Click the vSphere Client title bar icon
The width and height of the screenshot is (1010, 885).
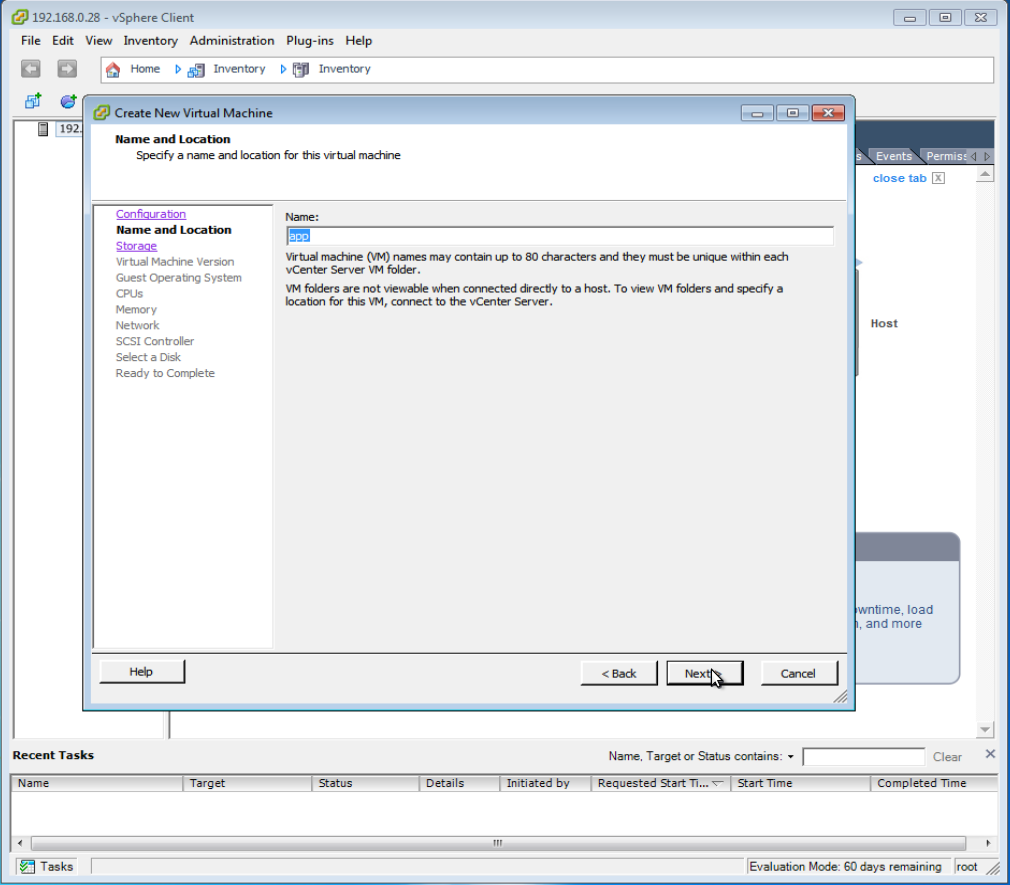pyautogui.click(x=20, y=17)
